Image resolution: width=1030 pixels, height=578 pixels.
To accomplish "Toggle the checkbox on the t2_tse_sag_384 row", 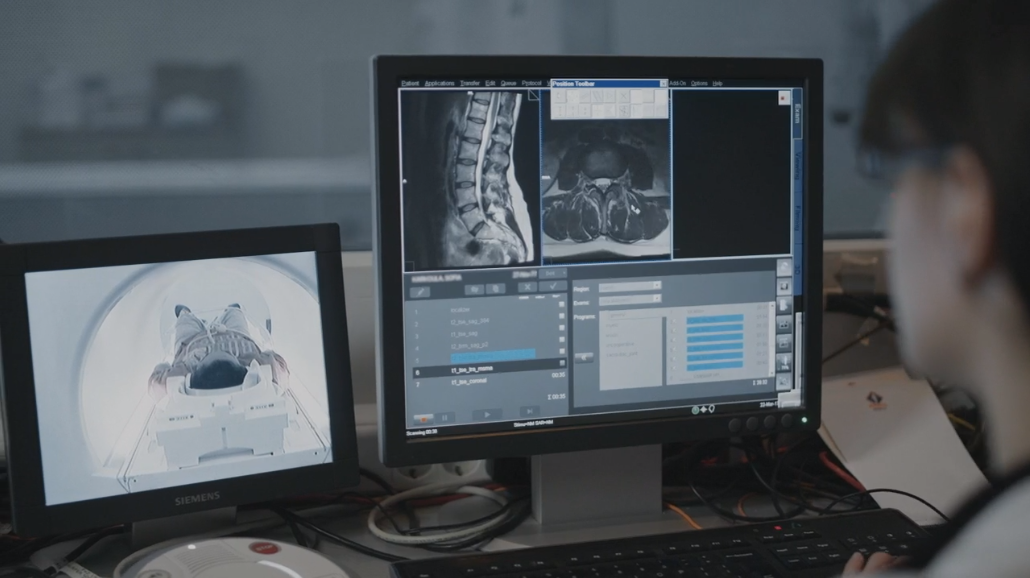I will [562, 316].
